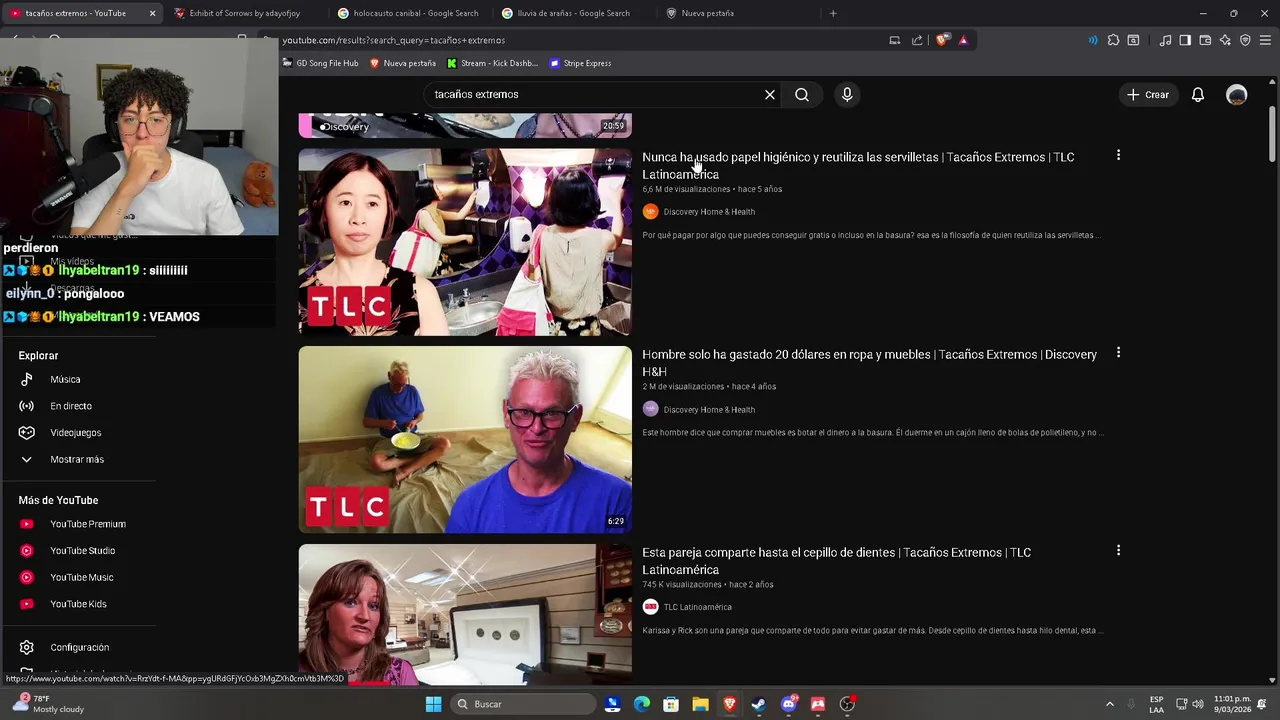The width and height of the screenshot is (1280, 720).
Task: Click TLC Latinoamérica channel avatar
Action: point(650,607)
